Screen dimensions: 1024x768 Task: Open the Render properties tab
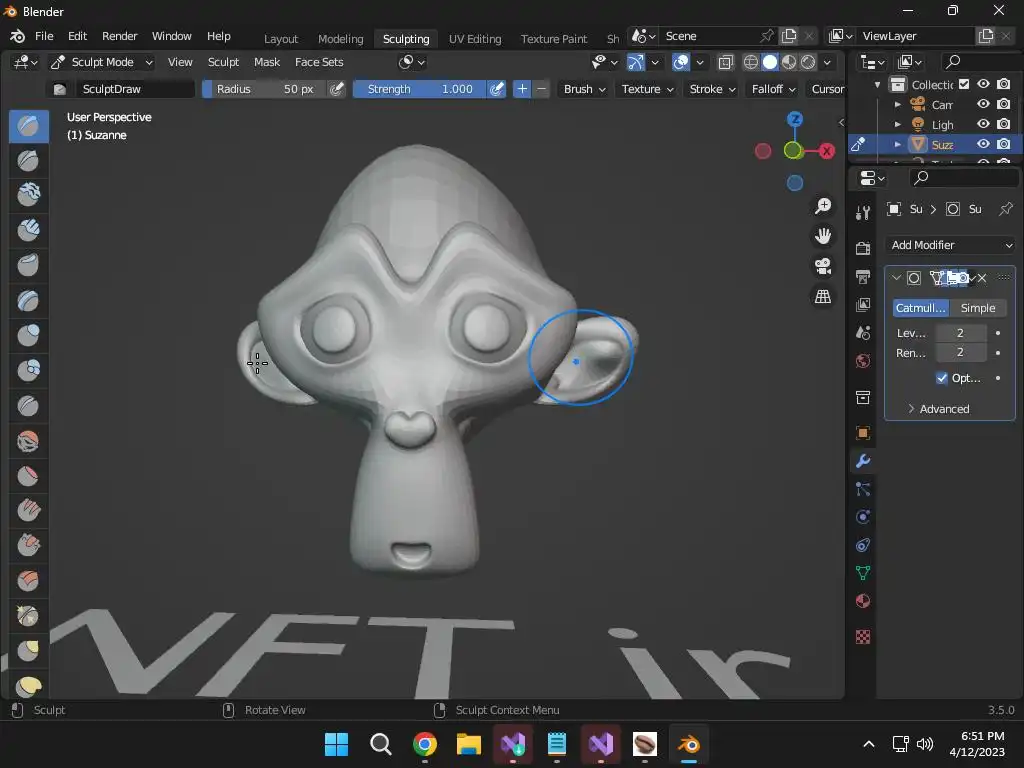863,248
